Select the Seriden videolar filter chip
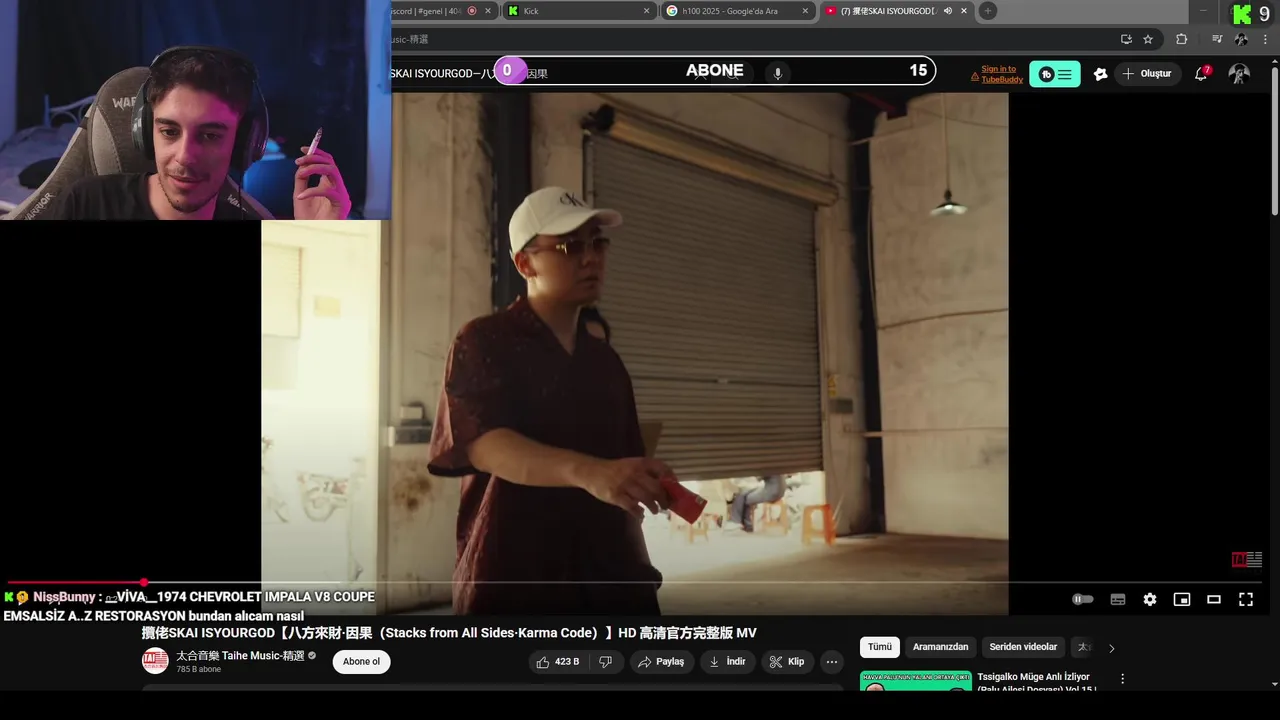The height and width of the screenshot is (720, 1280). click(x=1023, y=647)
